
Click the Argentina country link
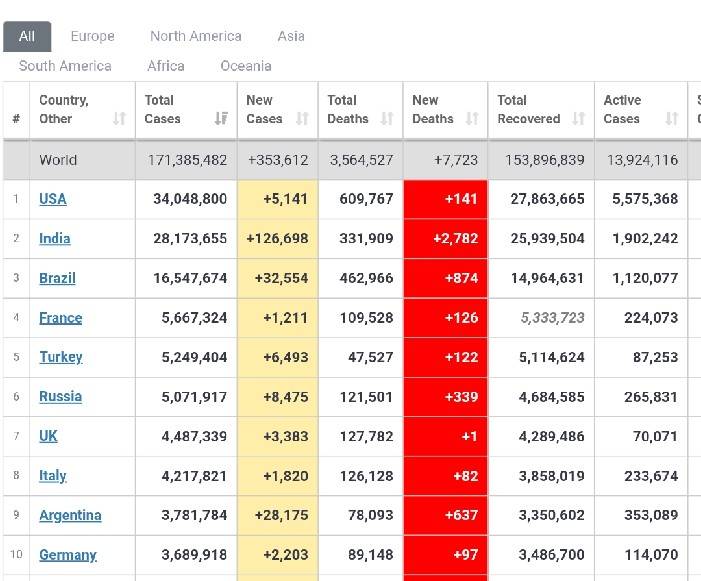click(70, 515)
